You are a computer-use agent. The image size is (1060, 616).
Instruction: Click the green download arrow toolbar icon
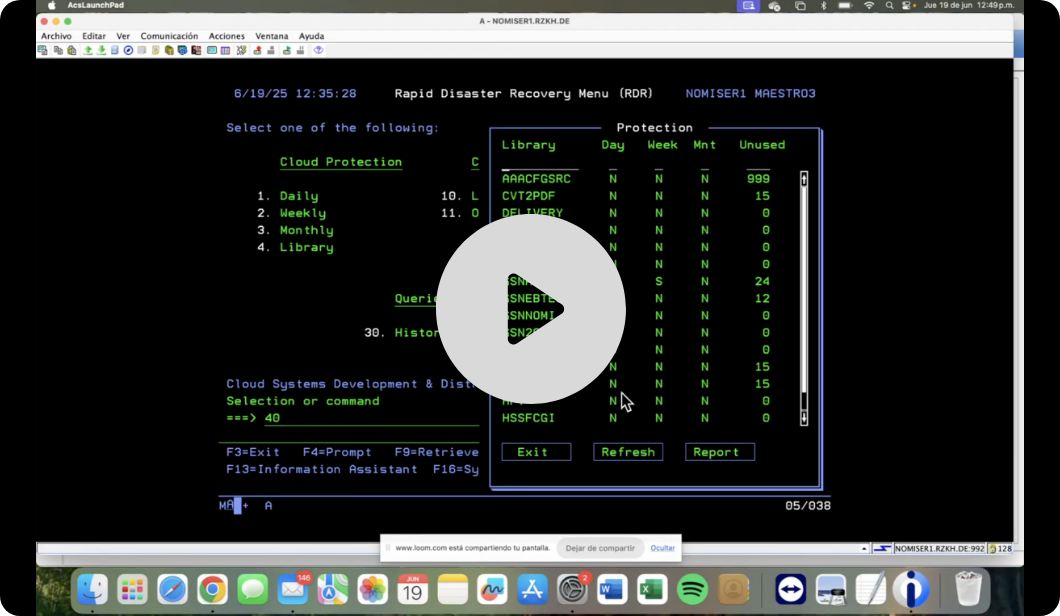click(101, 50)
